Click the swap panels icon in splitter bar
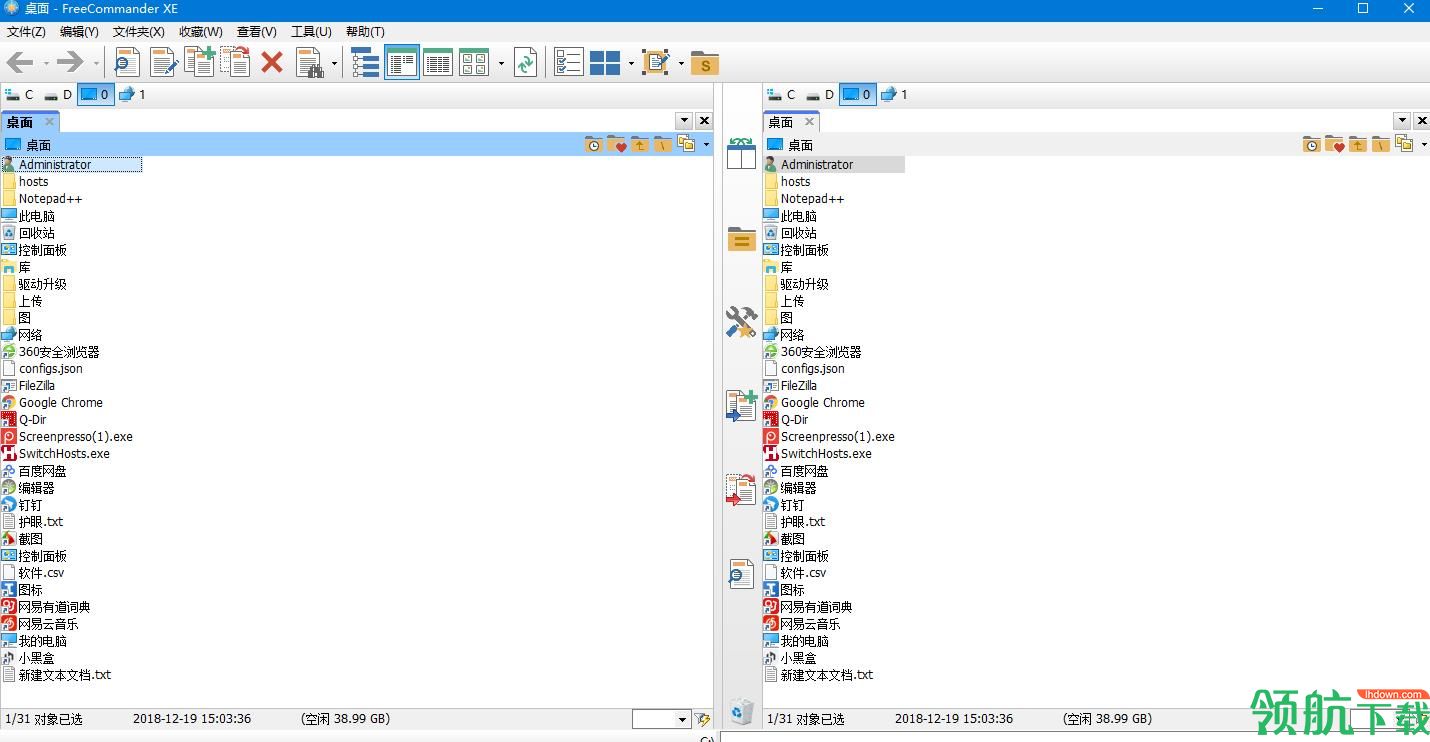This screenshot has height=742, width=1430. pos(741,153)
